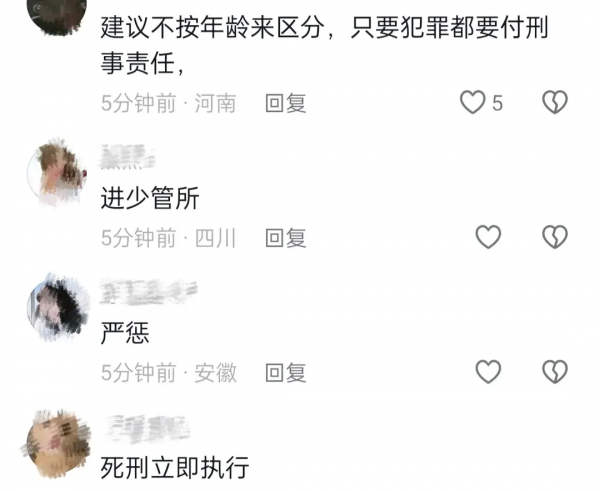
Task: Like the '进少管所' comment
Action: [x=488, y=237]
